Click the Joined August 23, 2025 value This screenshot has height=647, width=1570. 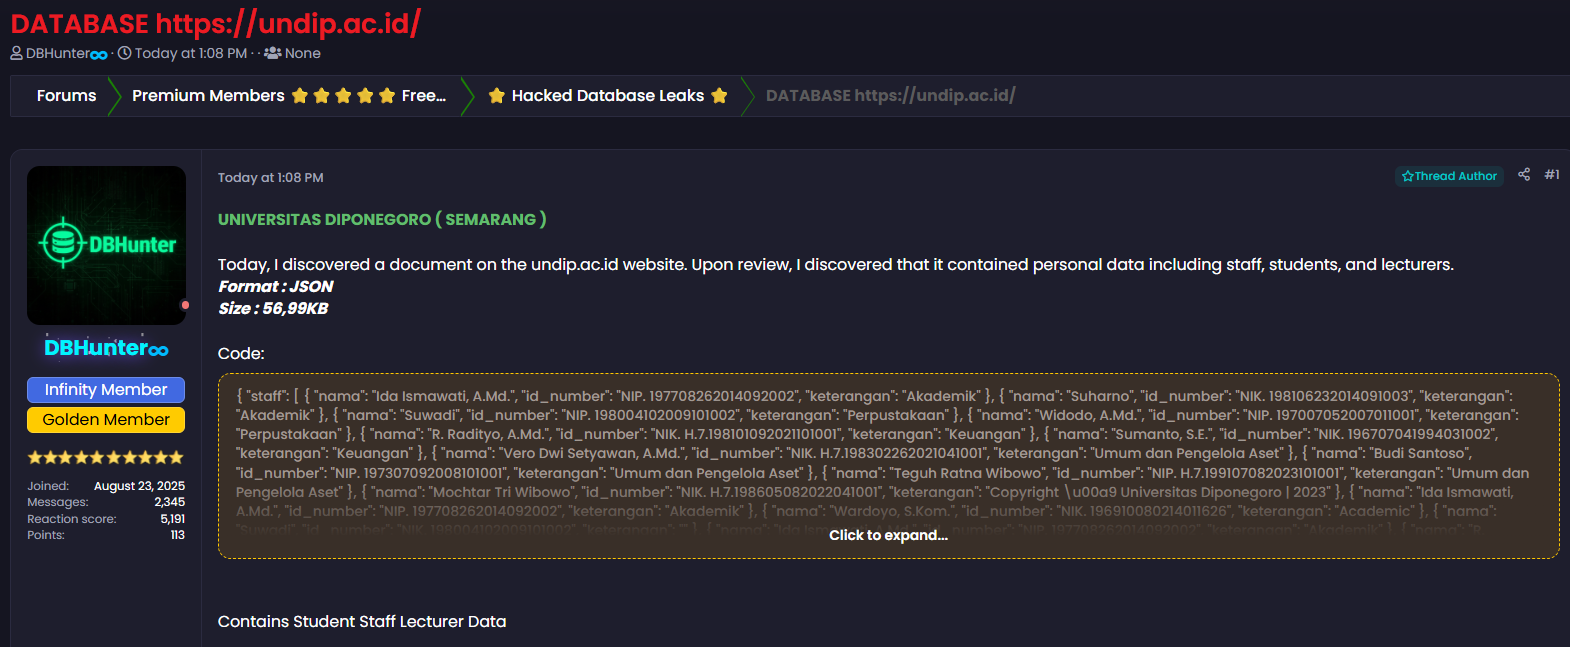click(x=139, y=486)
